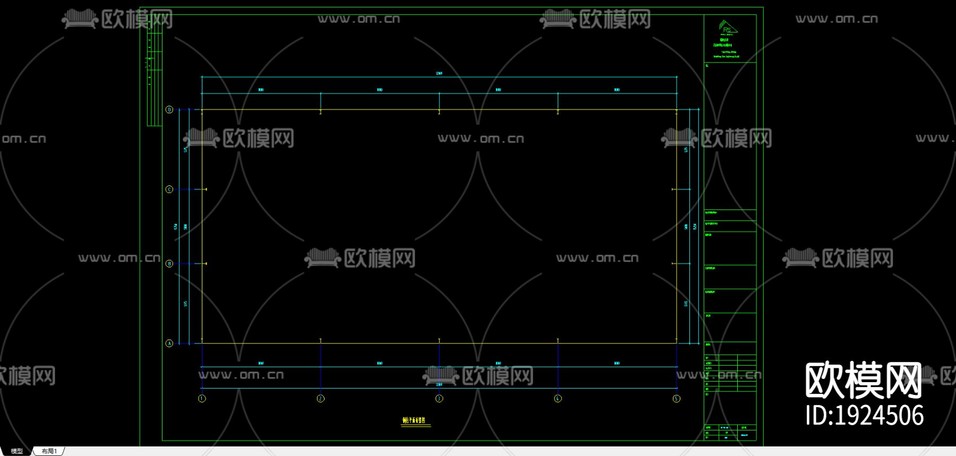Select grid axis bubble 3
The height and width of the screenshot is (456, 956).
point(439,399)
